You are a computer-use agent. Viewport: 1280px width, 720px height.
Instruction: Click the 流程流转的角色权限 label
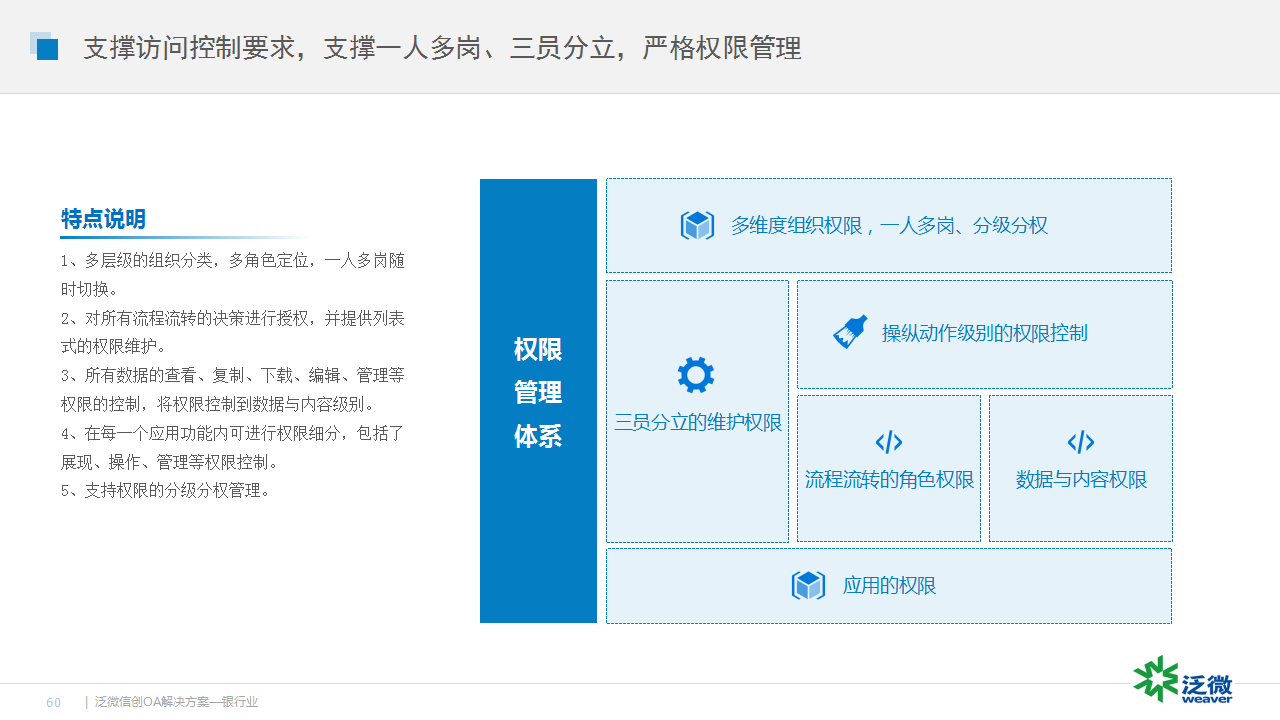pos(889,480)
